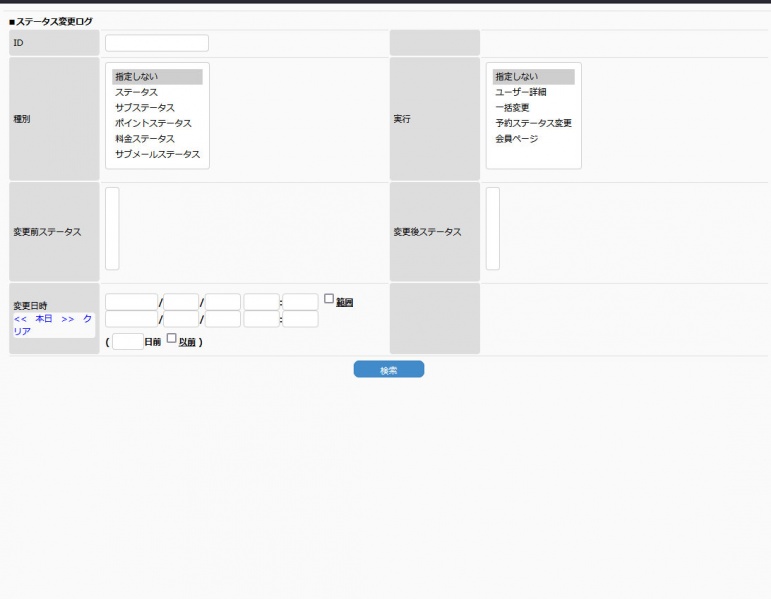This screenshot has width=771, height=599.
Task: Click the 本日 today link
Action: coord(44,319)
